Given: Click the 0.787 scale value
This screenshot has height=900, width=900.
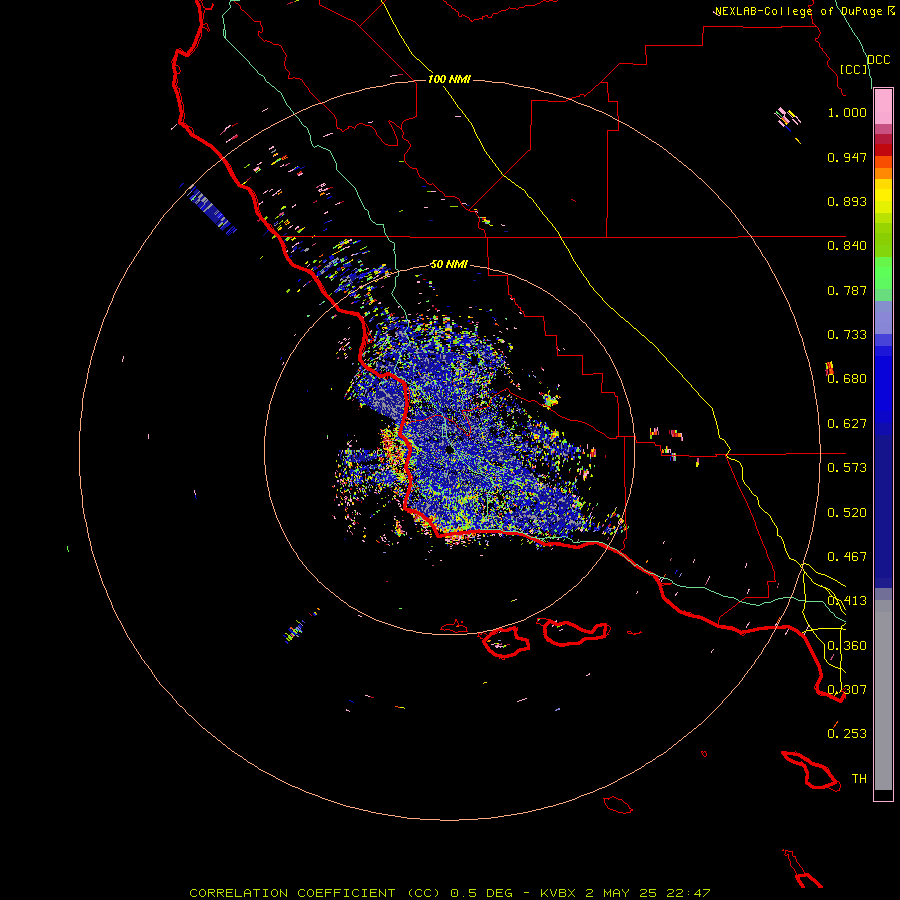Looking at the screenshot, I should click(x=847, y=290).
